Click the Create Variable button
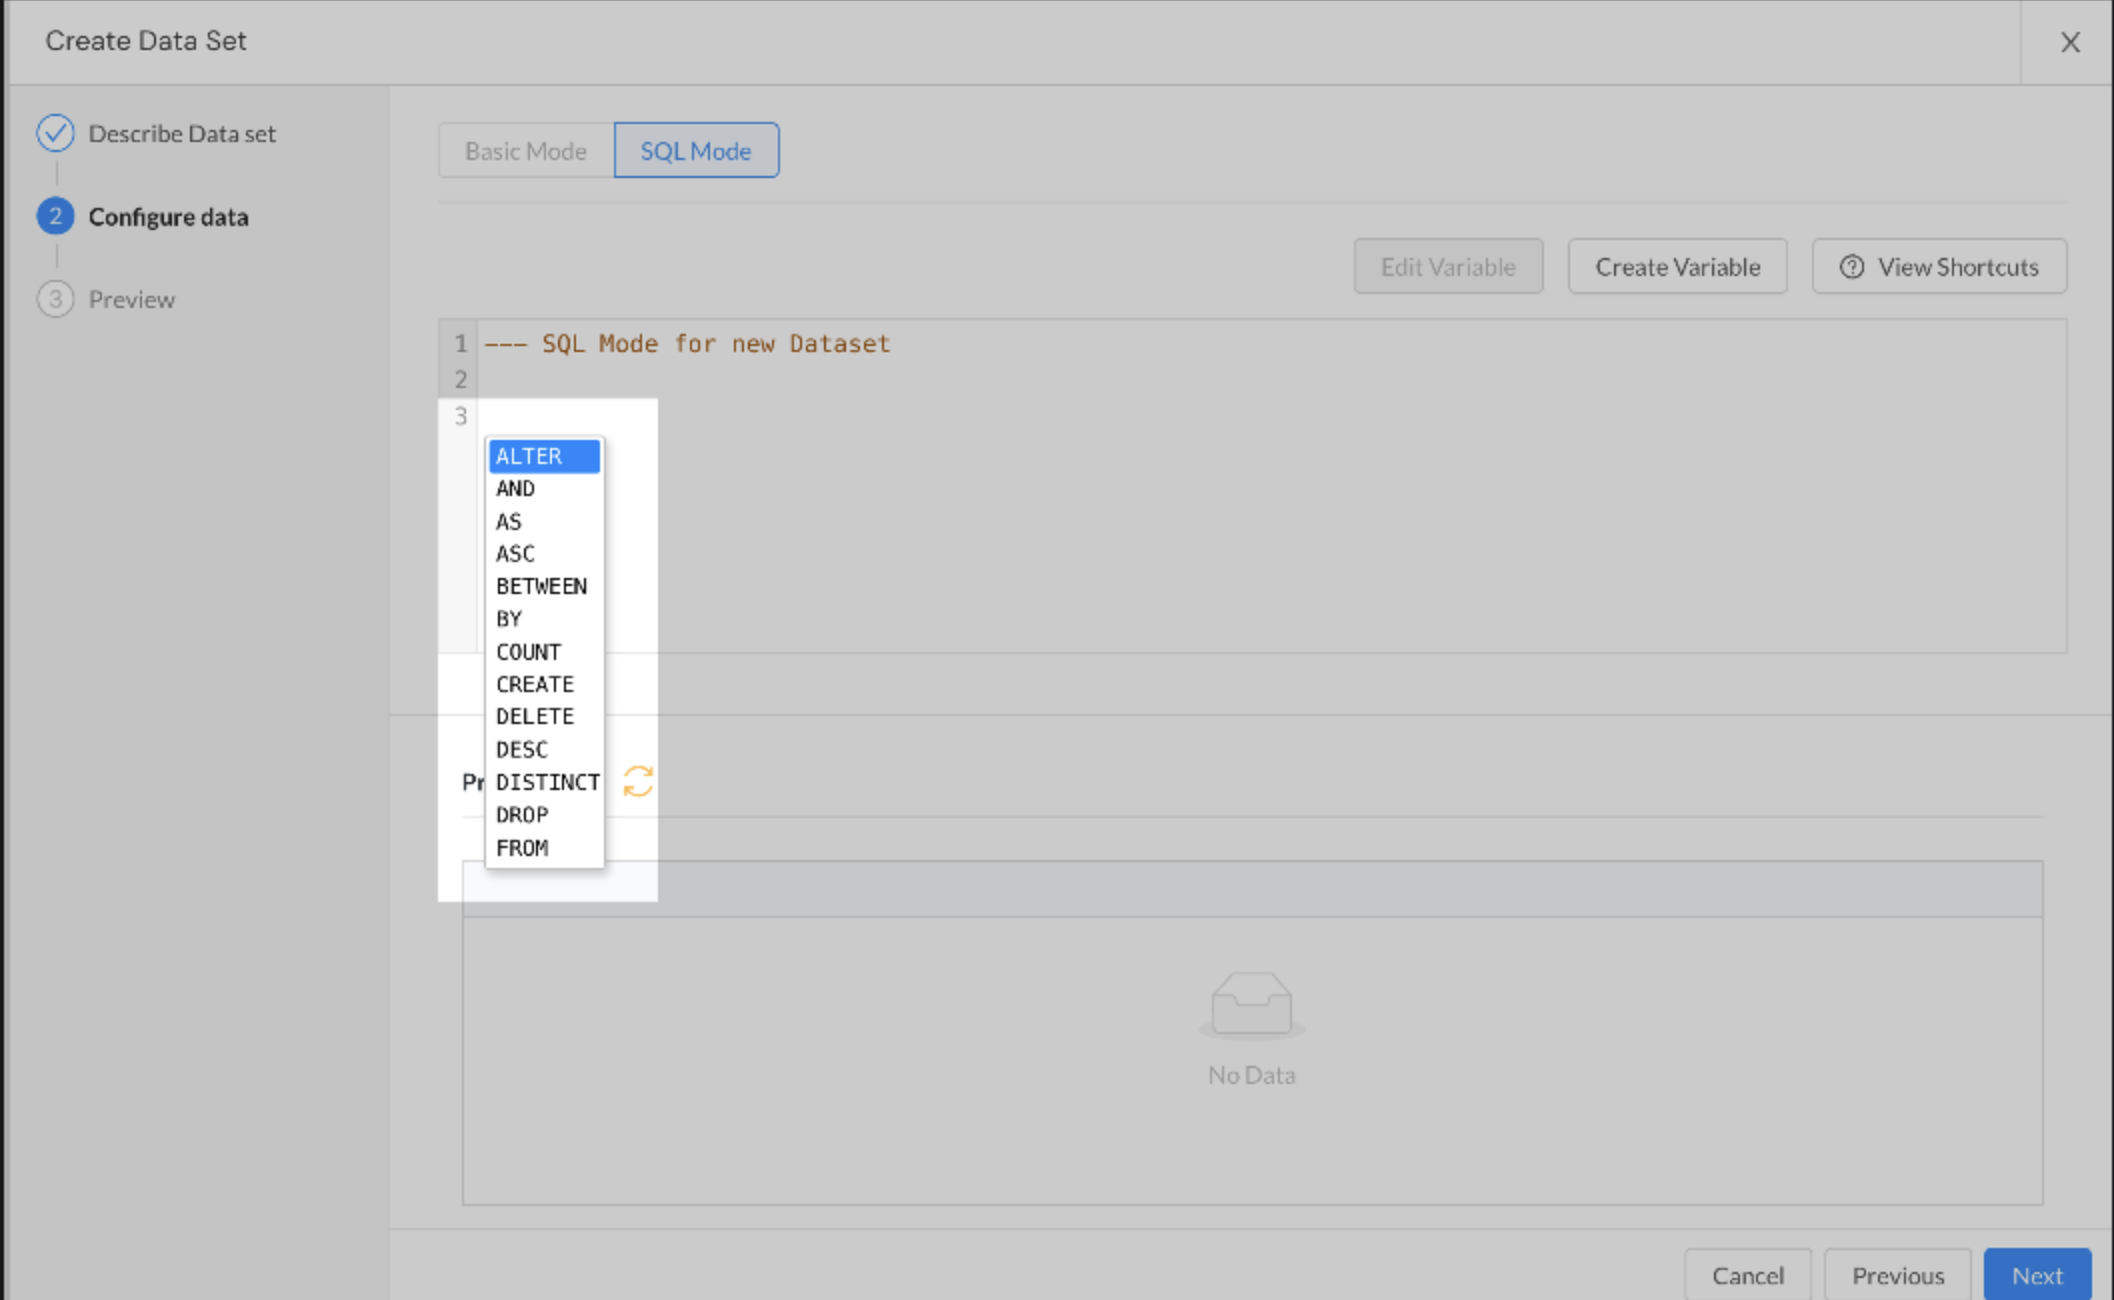 [1677, 266]
